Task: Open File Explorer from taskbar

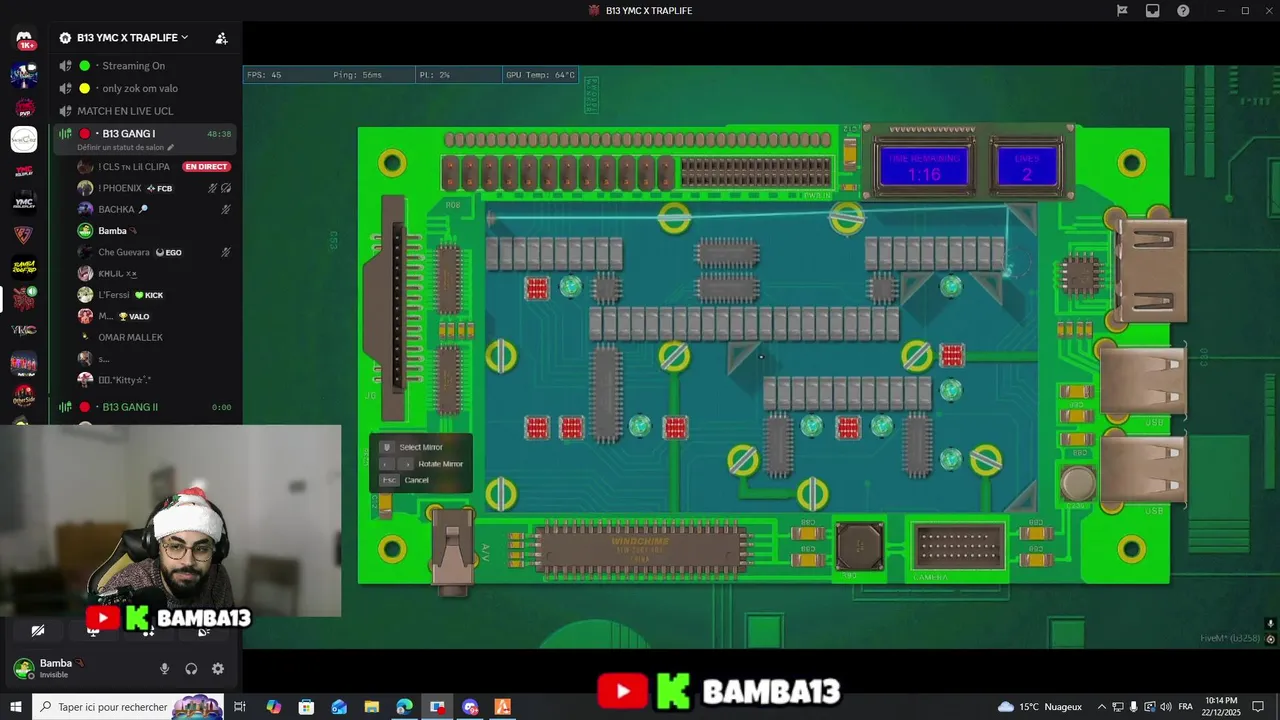Action: (x=372, y=707)
